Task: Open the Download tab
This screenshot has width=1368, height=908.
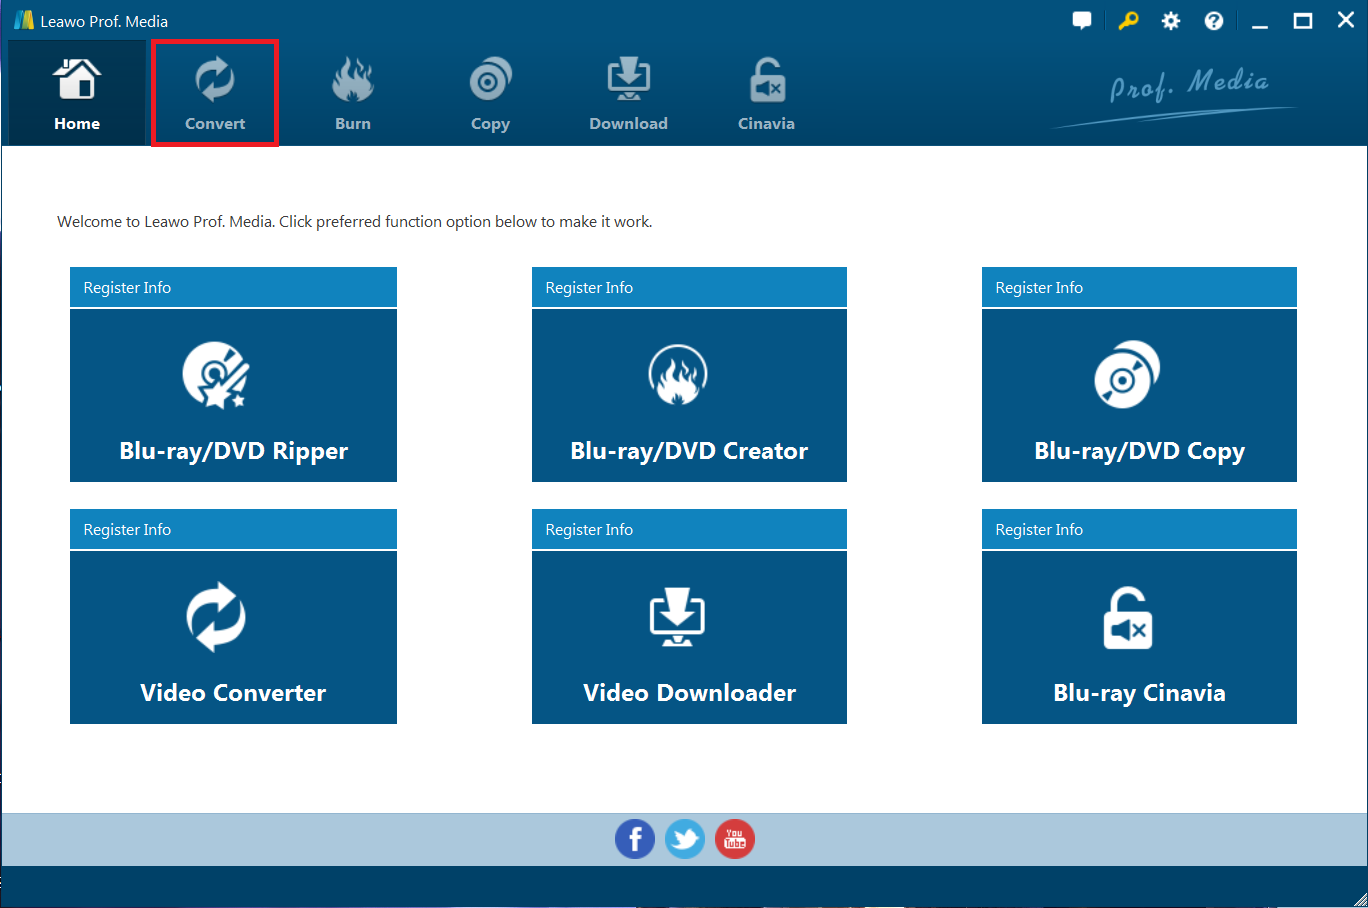Action: (628, 92)
